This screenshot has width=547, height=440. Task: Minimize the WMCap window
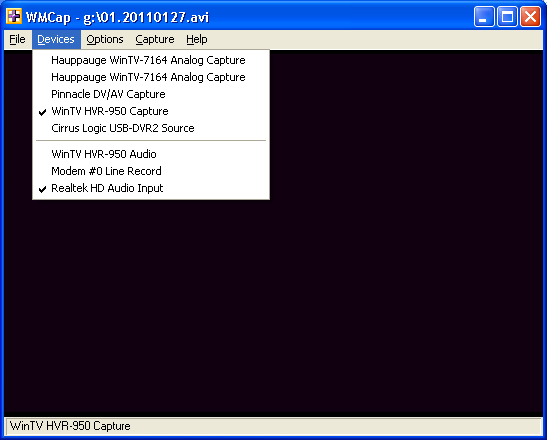(484, 16)
